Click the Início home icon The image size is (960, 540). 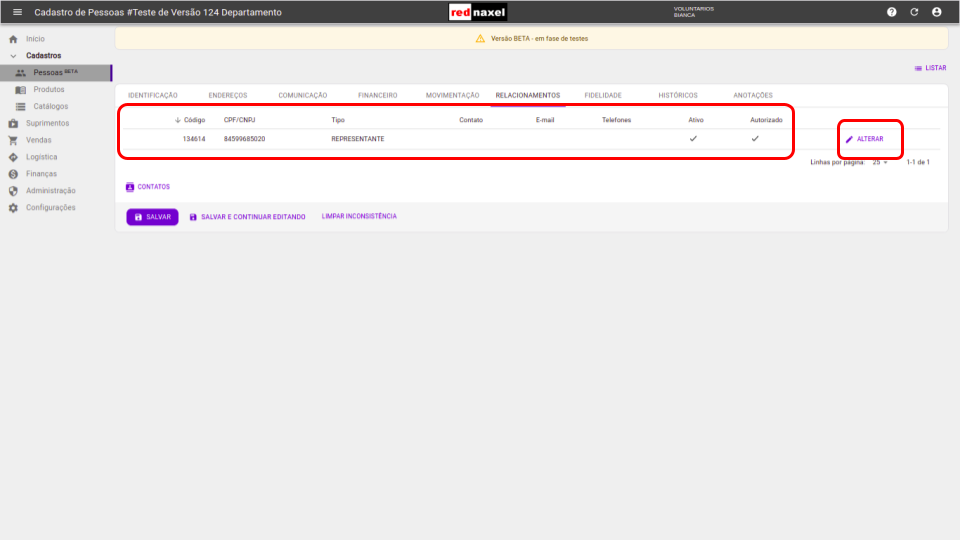click(x=13, y=39)
